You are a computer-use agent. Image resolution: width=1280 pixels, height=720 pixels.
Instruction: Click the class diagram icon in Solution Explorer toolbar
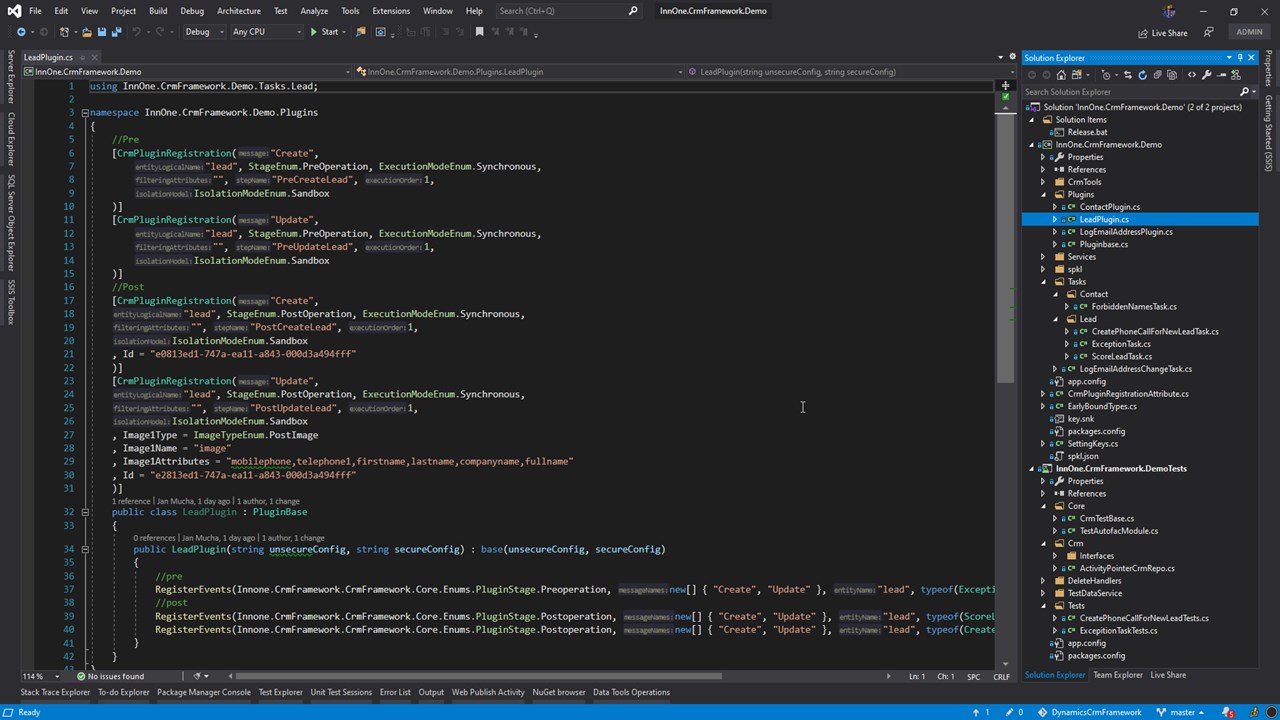[x=1236, y=75]
